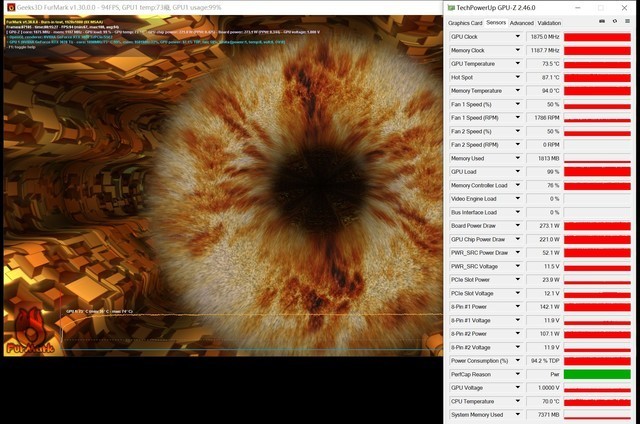640x424 pixels.
Task: Open the 8-Pin #2 Voltage dropdown
Action: click(x=518, y=347)
